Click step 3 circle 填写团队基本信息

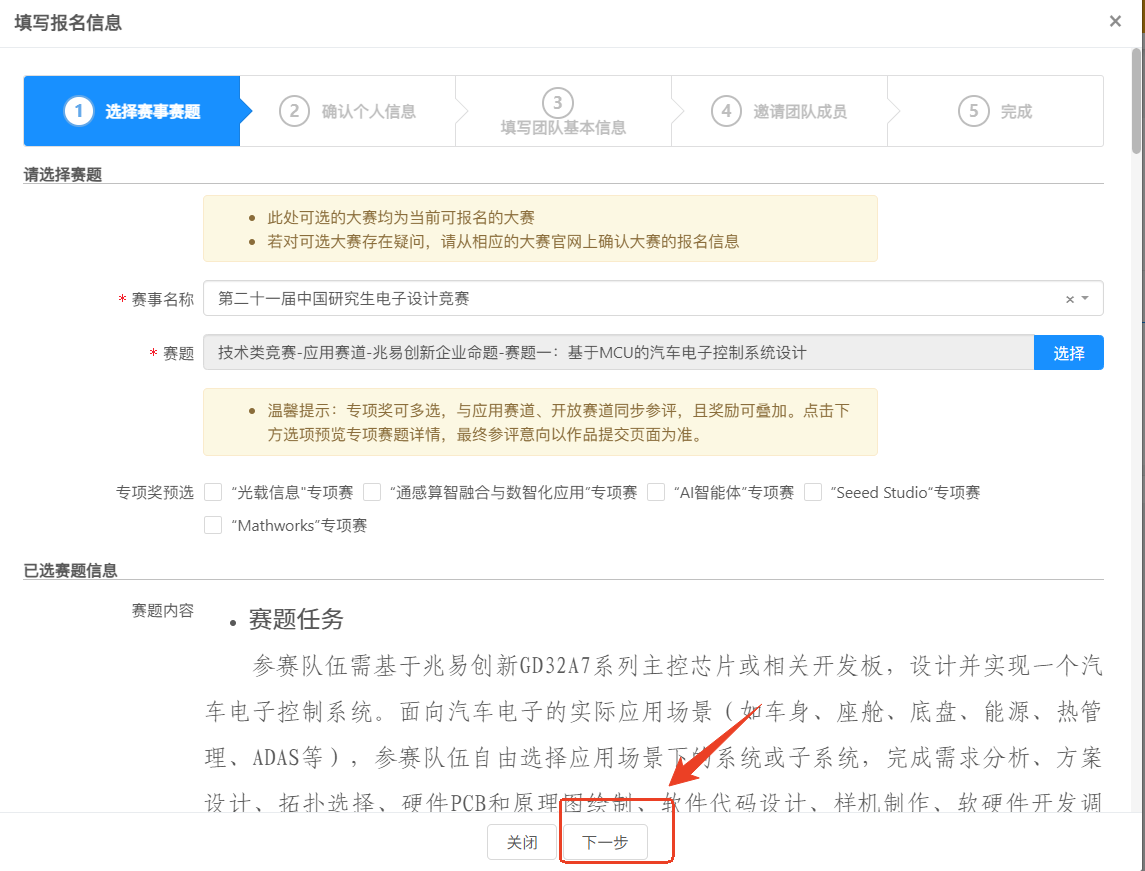pyautogui.click(x=557, y=102)
